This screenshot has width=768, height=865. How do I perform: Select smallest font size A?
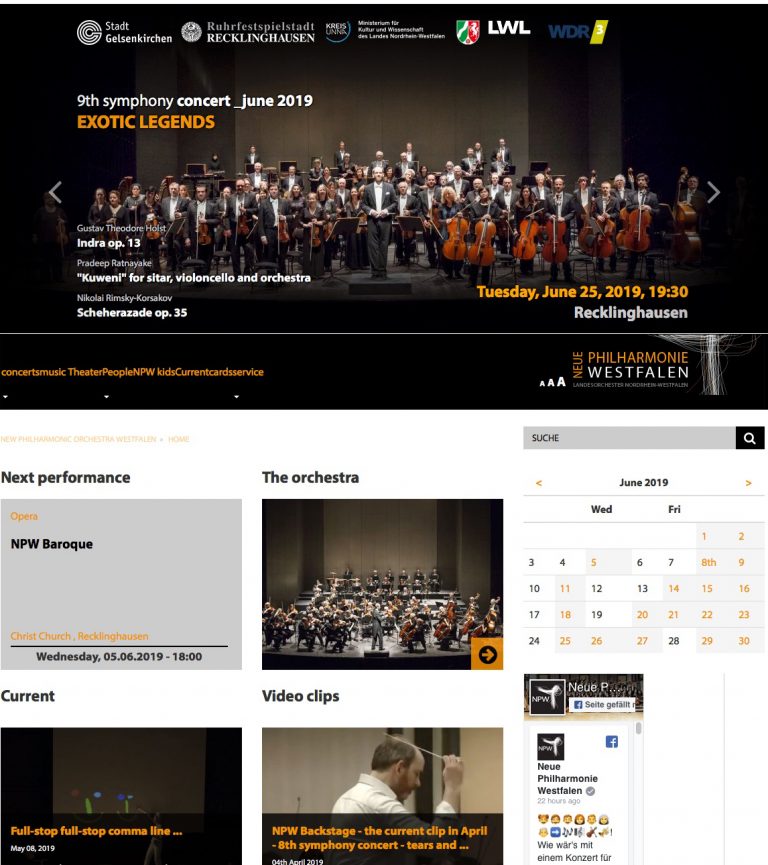click(542, 383)
